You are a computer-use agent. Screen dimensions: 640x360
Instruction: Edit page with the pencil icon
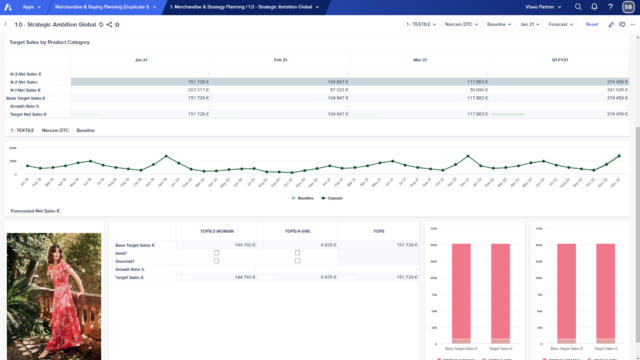tap(611, 24)
